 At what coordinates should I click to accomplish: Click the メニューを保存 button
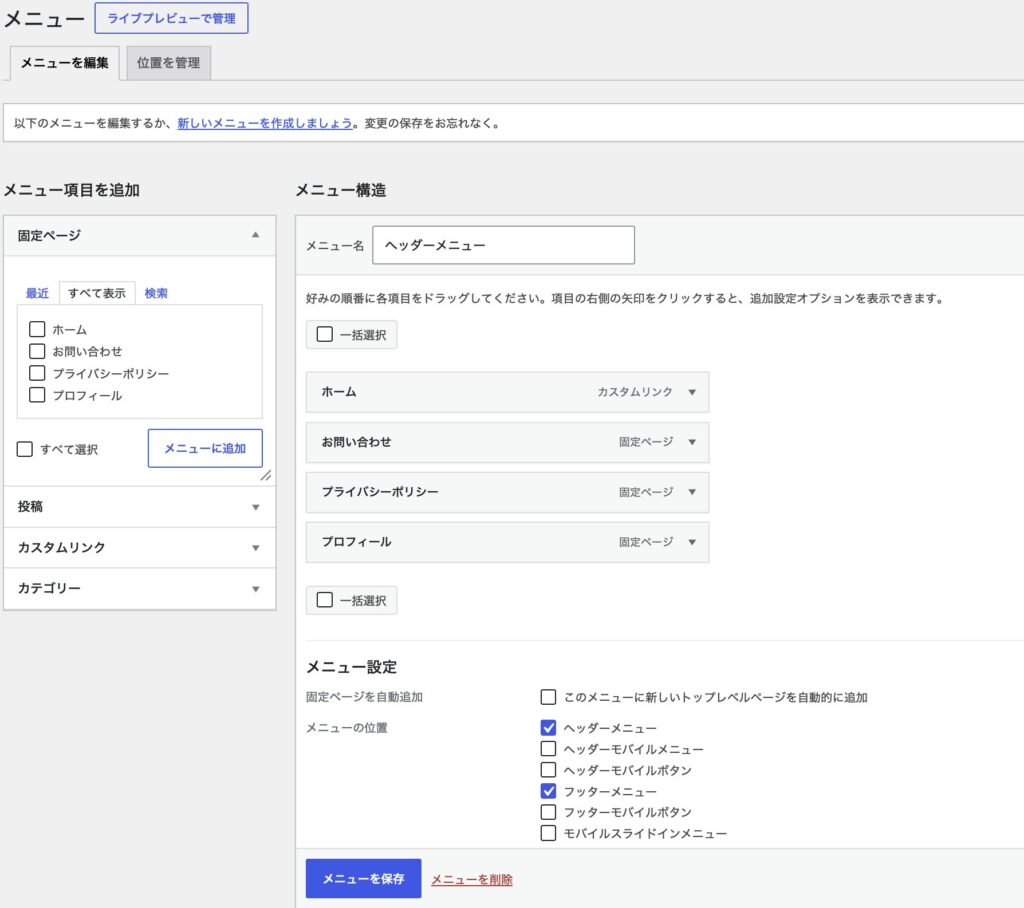(x=363, y=879)
